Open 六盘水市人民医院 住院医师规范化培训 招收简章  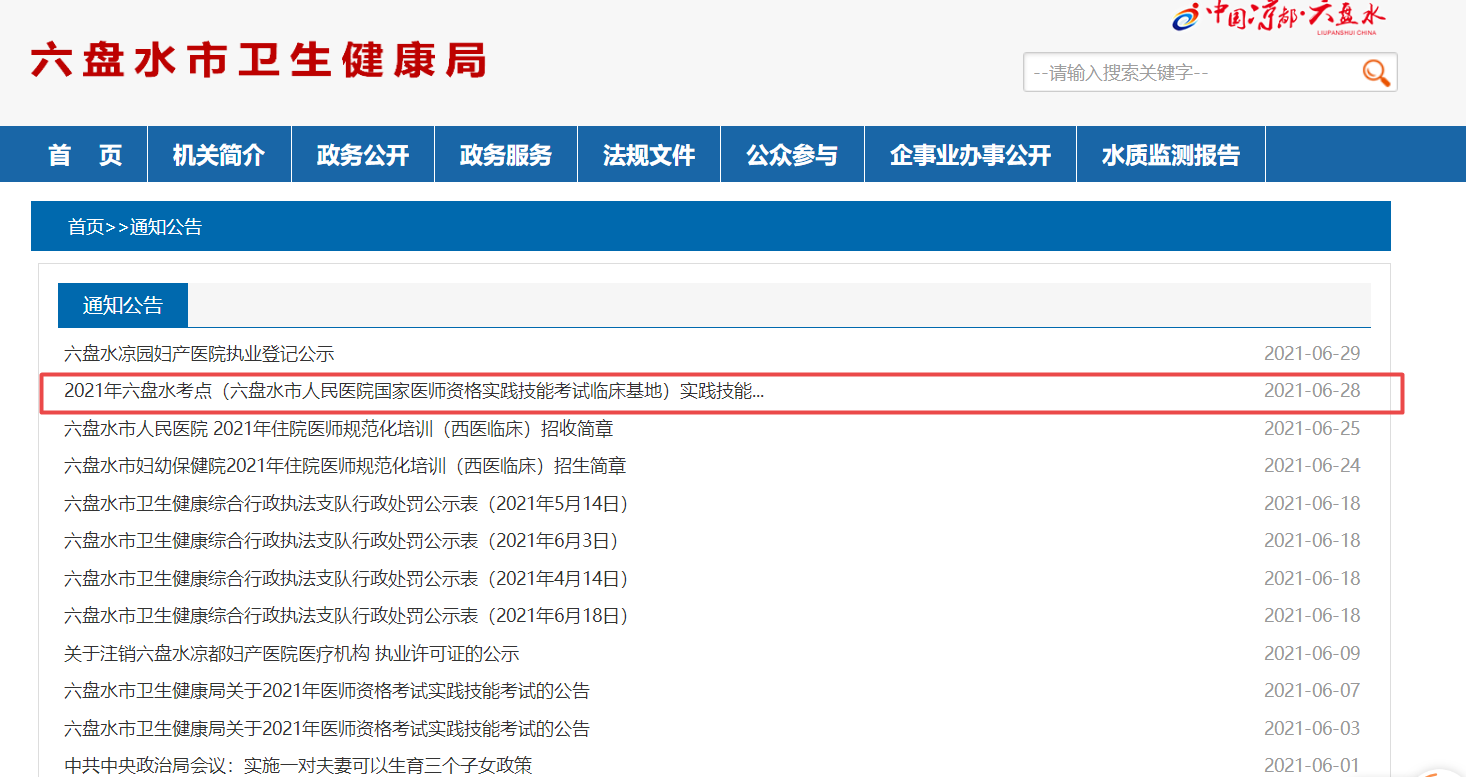[338, 429]
